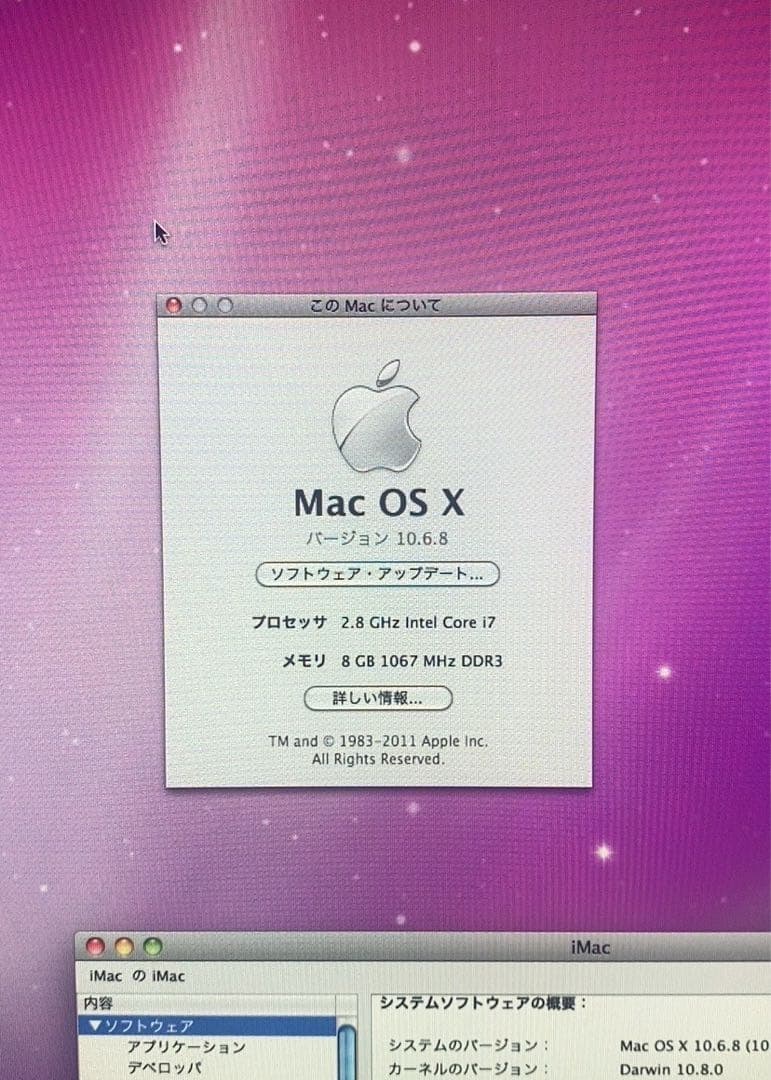Click the プロセッサ label
The width and height of the screenshot is (771, 1080).
click(289, 623)
